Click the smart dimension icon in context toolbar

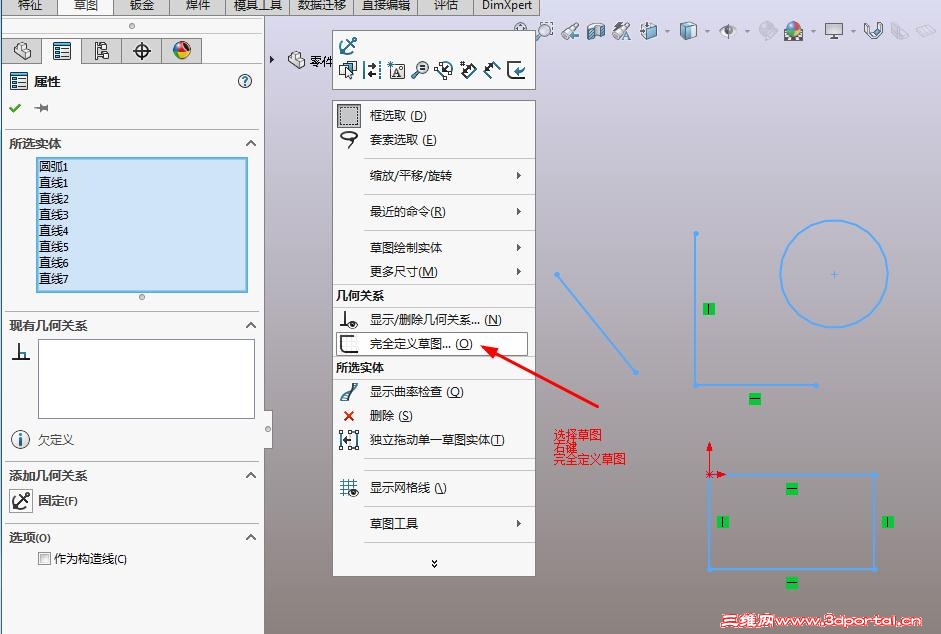pyautogui.click(x=492, y=71)
